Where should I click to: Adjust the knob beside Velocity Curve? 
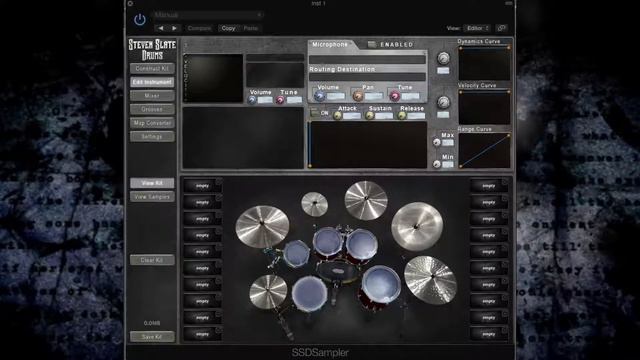(x=443, y=102)
